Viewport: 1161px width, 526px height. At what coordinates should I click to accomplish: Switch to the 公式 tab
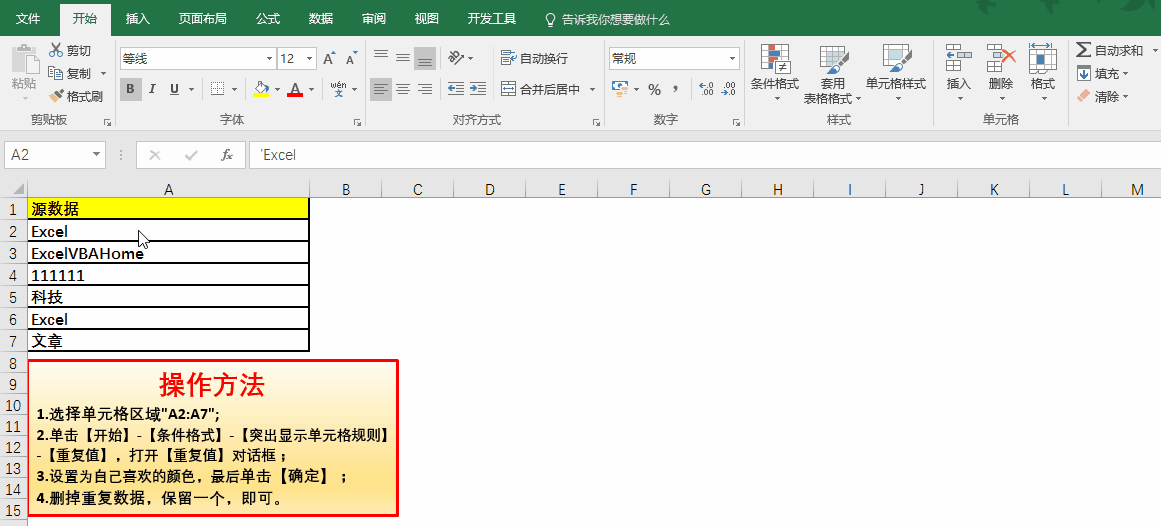(x=267, y=19)
